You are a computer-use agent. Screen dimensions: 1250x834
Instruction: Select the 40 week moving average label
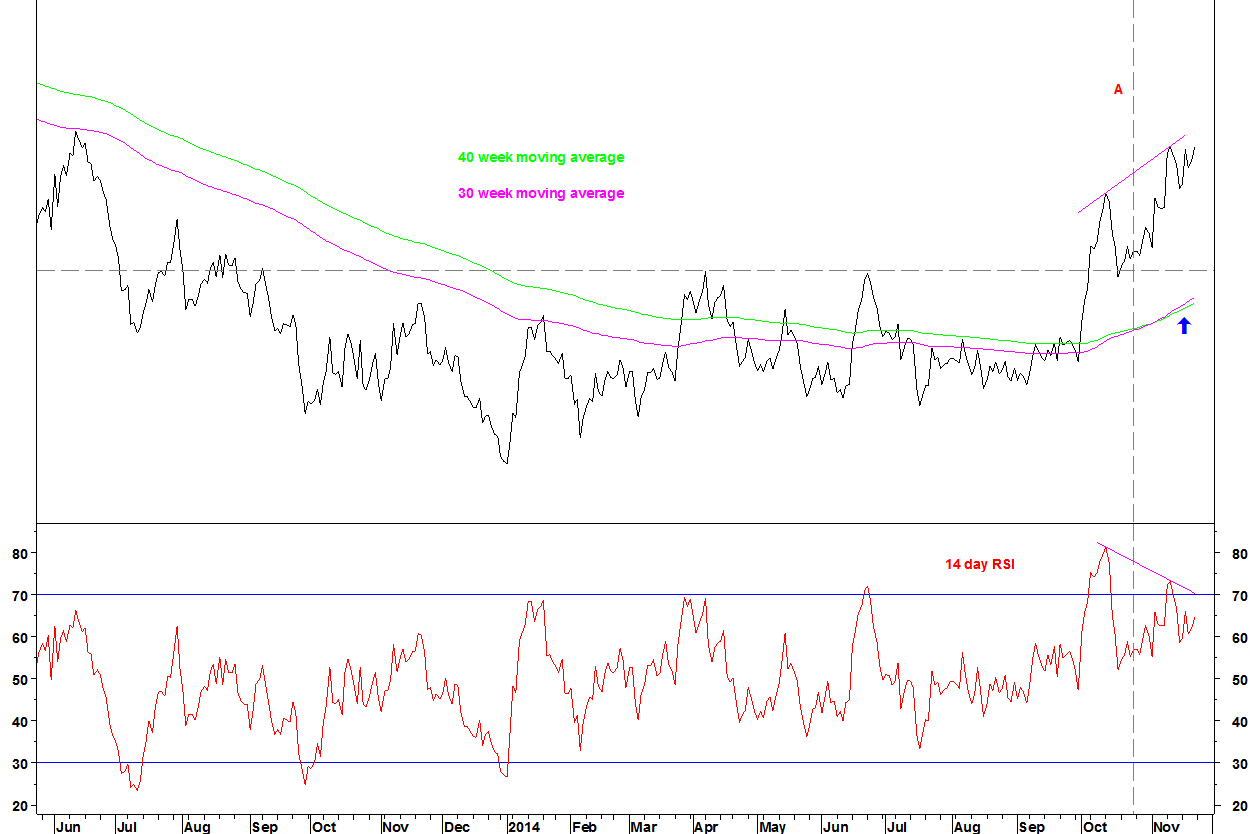(540, 157)
